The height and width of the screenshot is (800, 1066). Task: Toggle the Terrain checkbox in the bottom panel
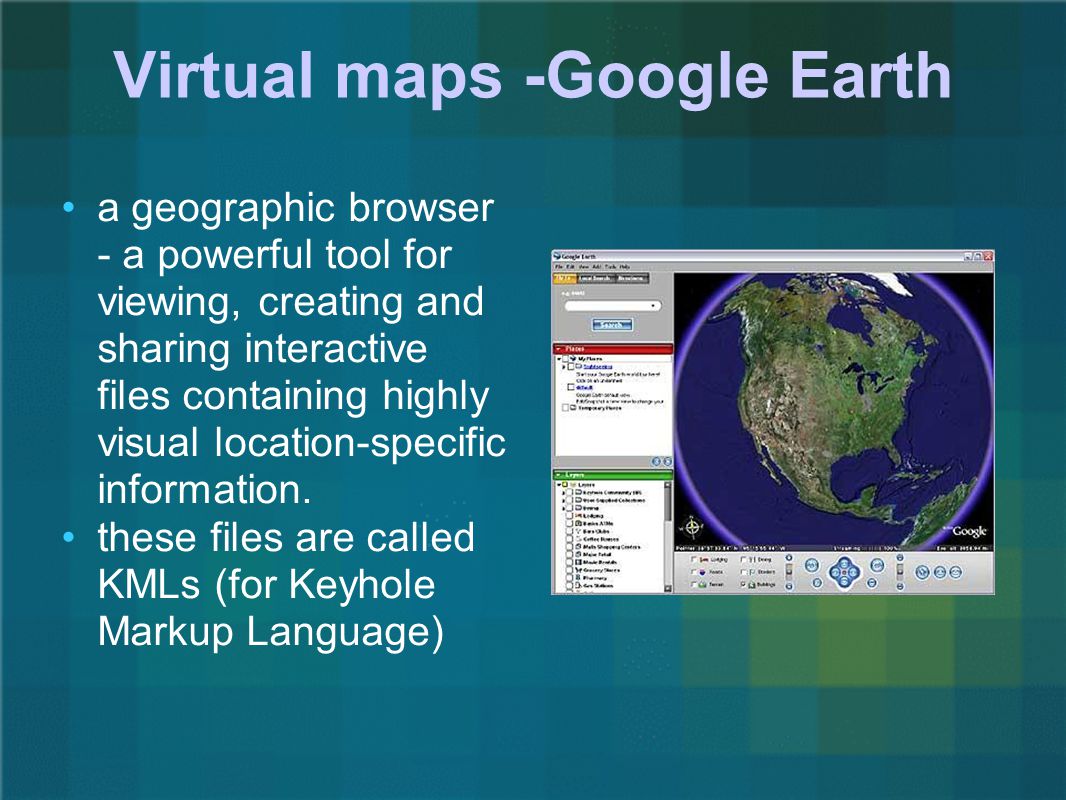coord(693,585)
